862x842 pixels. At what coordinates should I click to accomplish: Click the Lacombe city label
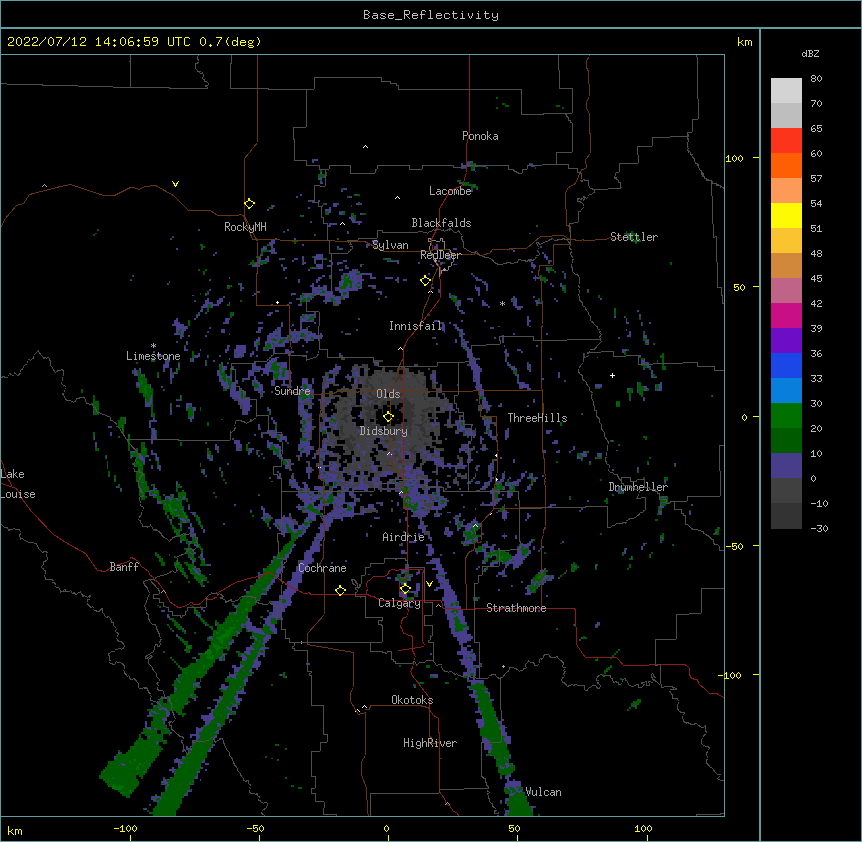(450, 191)
